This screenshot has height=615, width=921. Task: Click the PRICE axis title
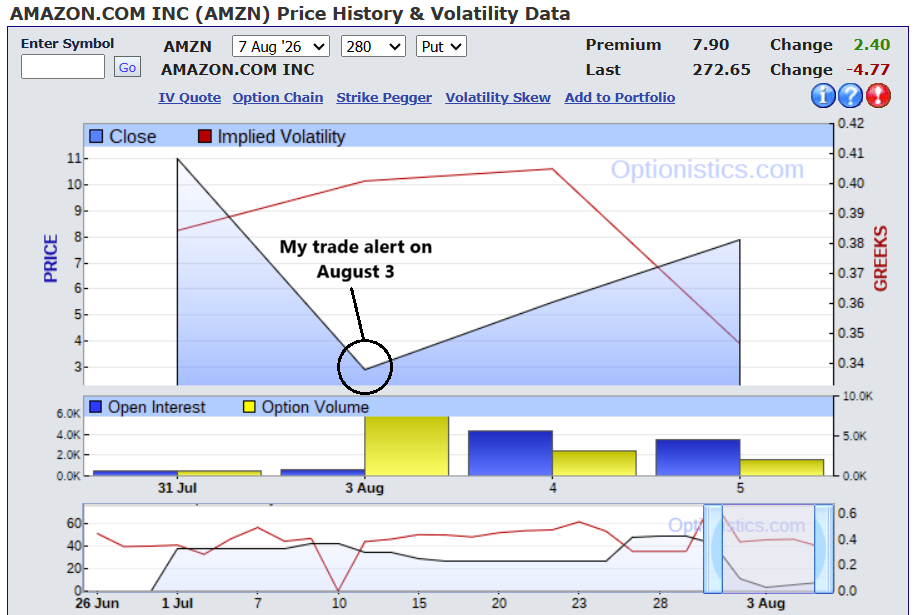click(x=51, y=258)
